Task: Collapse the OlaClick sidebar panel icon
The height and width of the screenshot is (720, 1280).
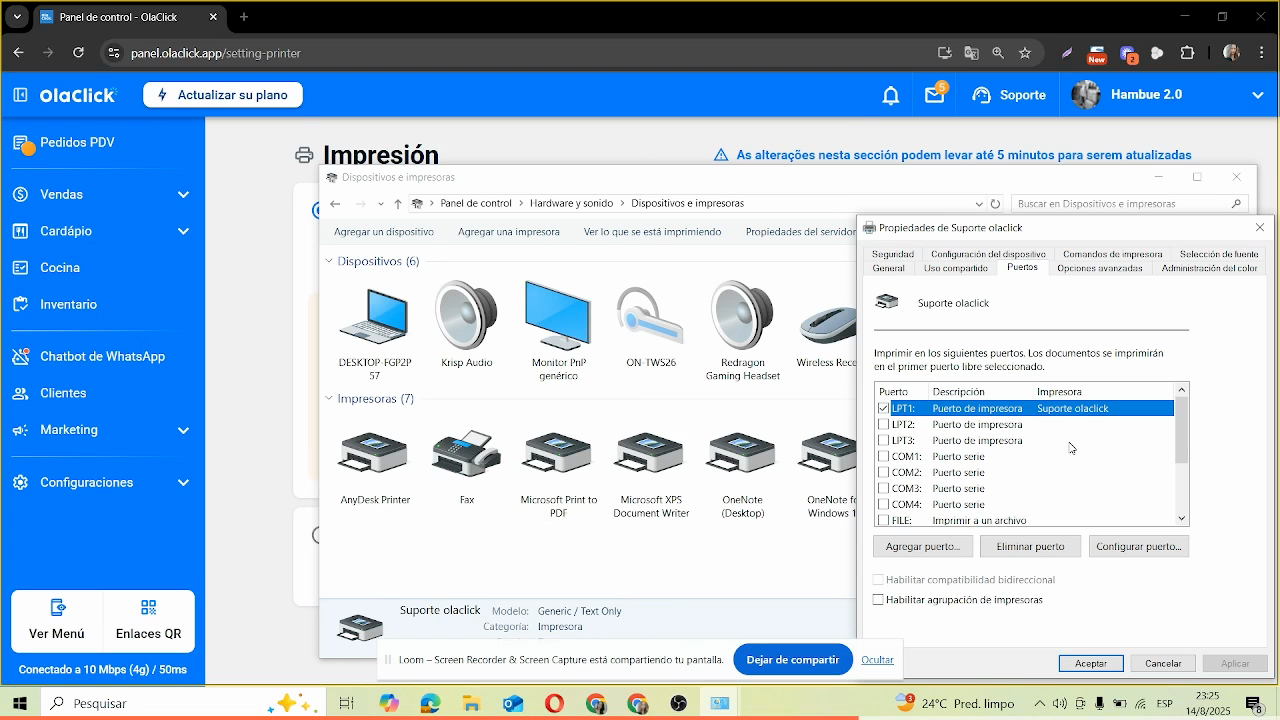Action: click(x=20, y=95)
